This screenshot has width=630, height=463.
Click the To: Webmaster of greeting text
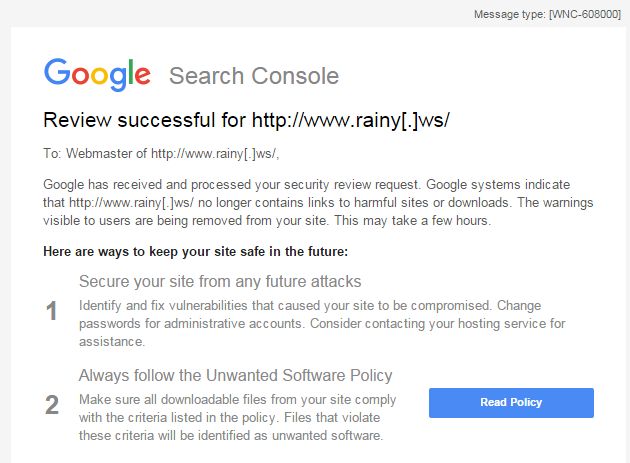pyautogui.click(x=95, y=154)
